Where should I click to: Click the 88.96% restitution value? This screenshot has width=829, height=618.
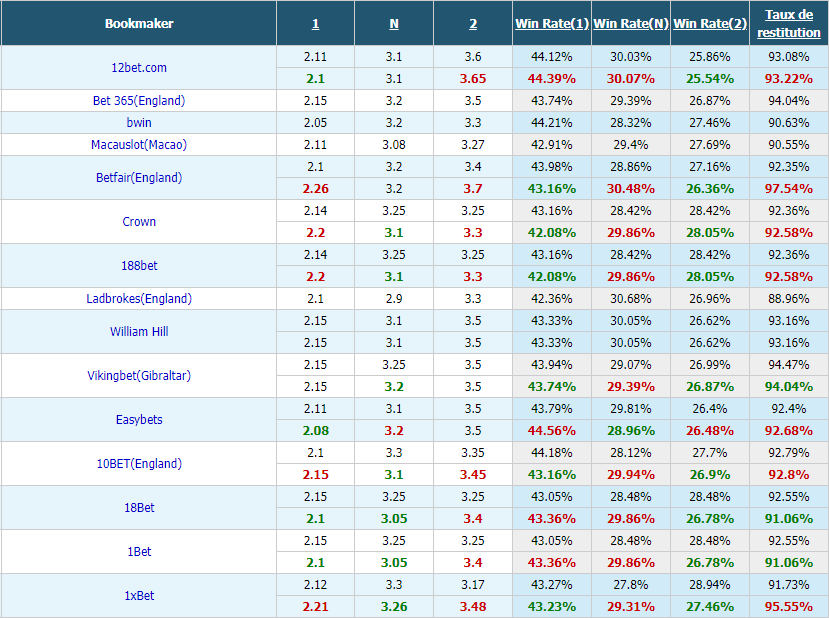pyautogui.click(x=789, y=299)
